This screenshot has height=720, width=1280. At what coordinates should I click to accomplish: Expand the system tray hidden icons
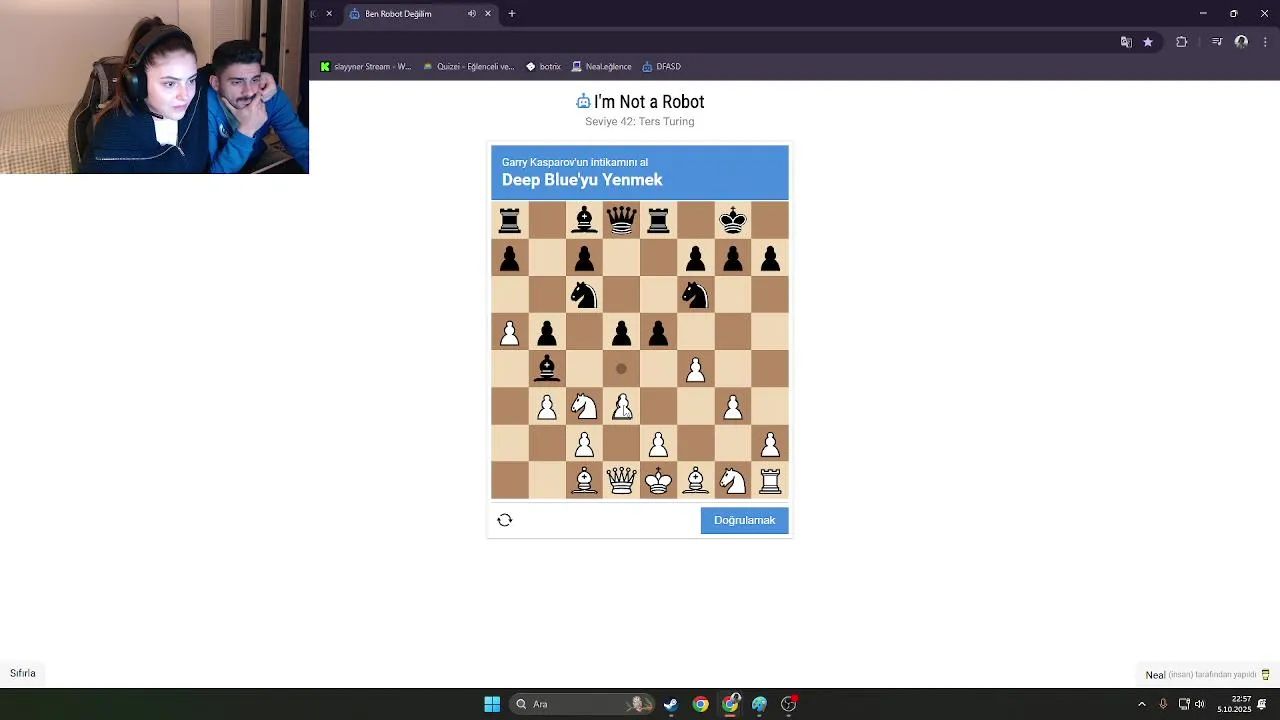(x=1142, y=704)
